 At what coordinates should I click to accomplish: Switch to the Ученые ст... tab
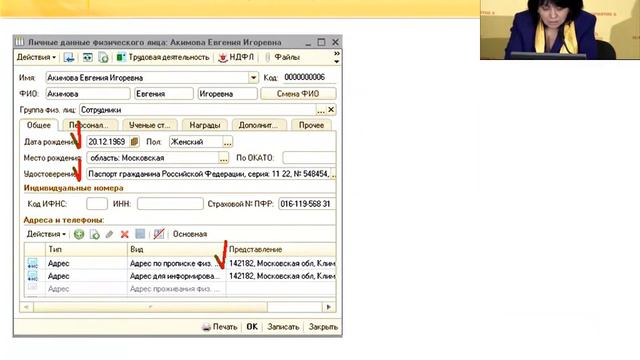coord(150,125)
